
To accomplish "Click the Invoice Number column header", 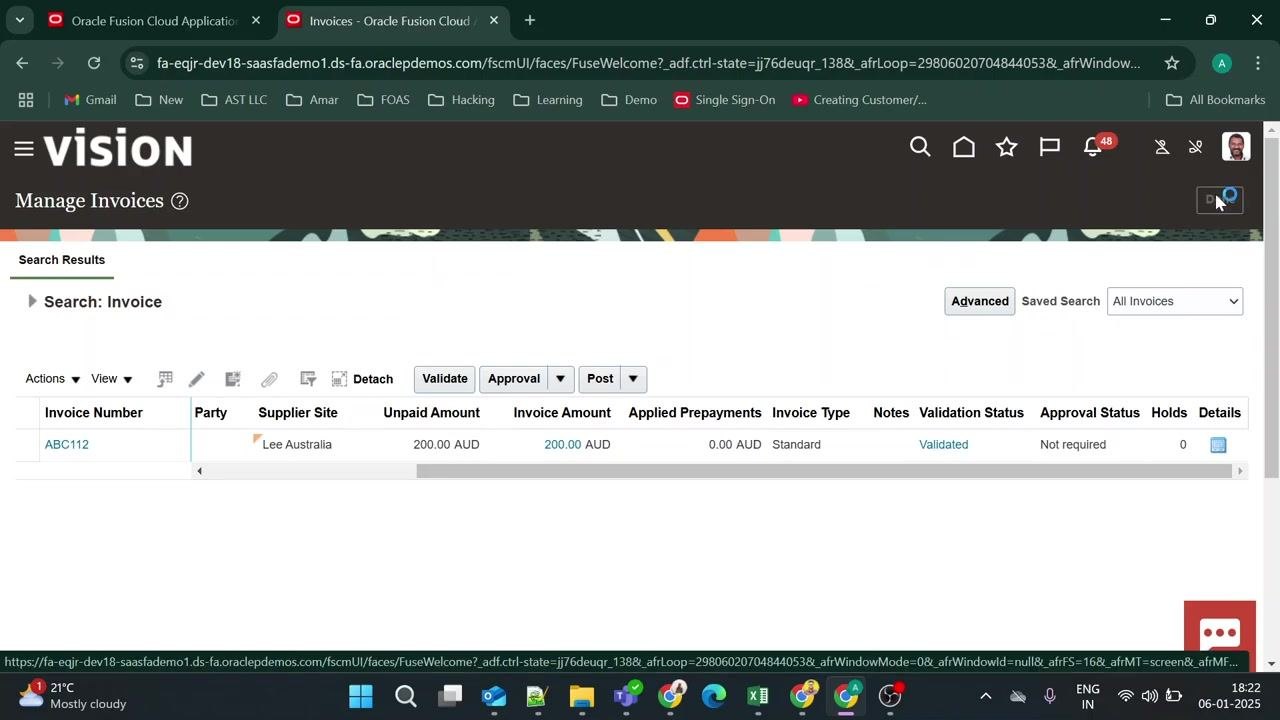I will (x=94, y=413).
